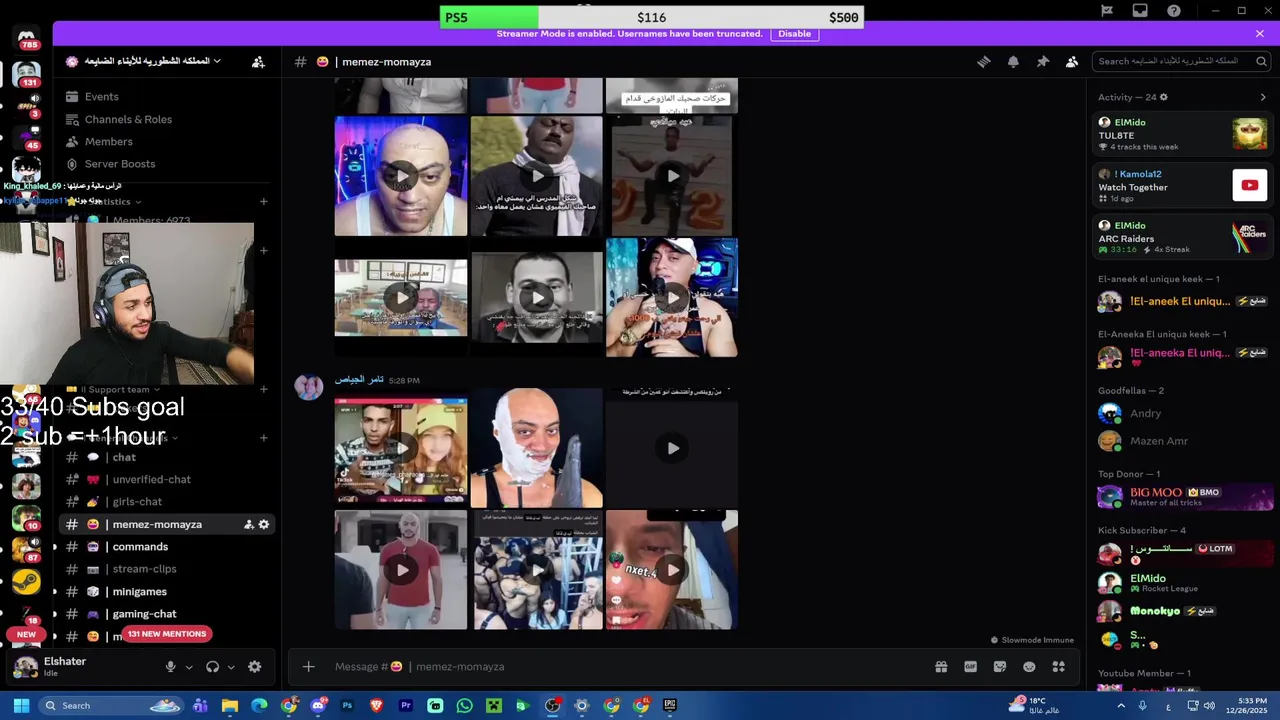Click the Windows taskbar Search box
This screenshot has height=720, width=1280.
(x=110, y=706)
